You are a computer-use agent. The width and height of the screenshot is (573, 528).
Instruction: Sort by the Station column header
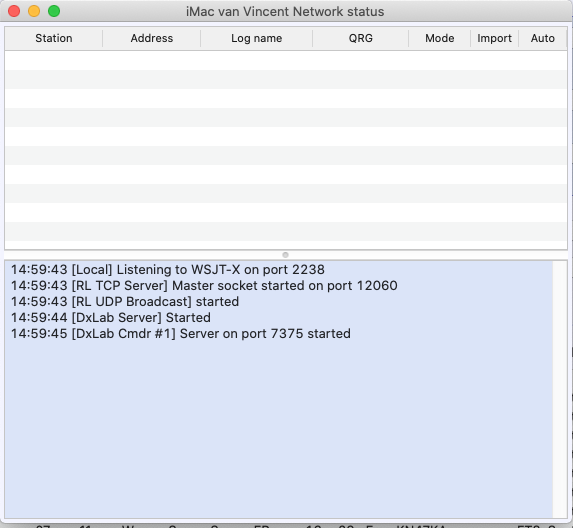point(54,38)
